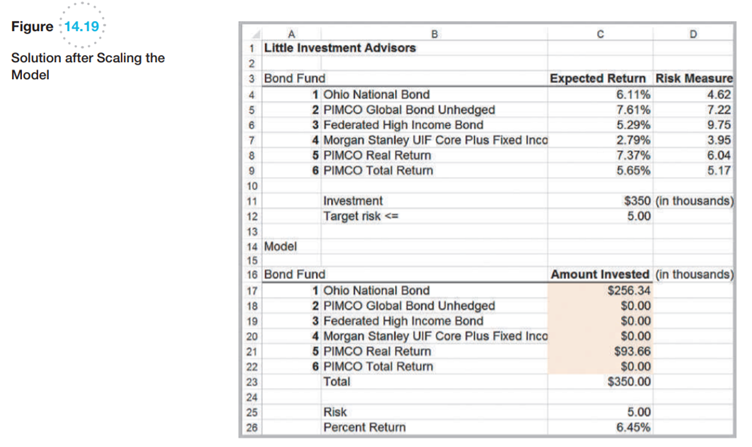
Task: Click row header 17
Action: (249, 291)
